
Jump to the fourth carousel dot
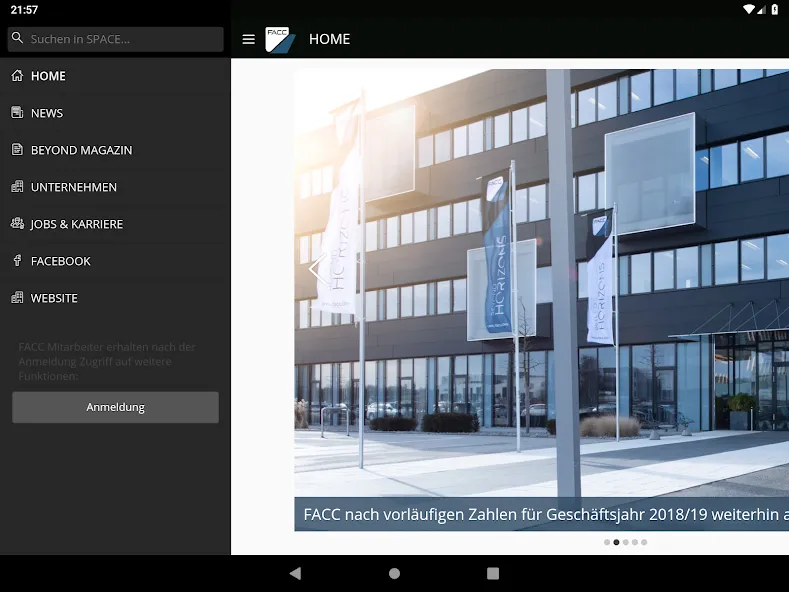[x=635, y=542]
